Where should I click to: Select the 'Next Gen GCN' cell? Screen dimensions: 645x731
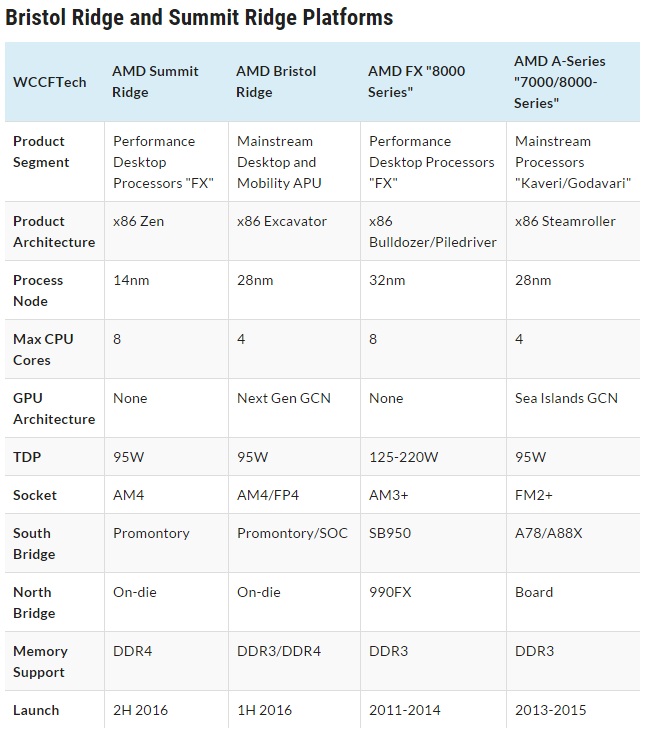(x=284, y=398)
